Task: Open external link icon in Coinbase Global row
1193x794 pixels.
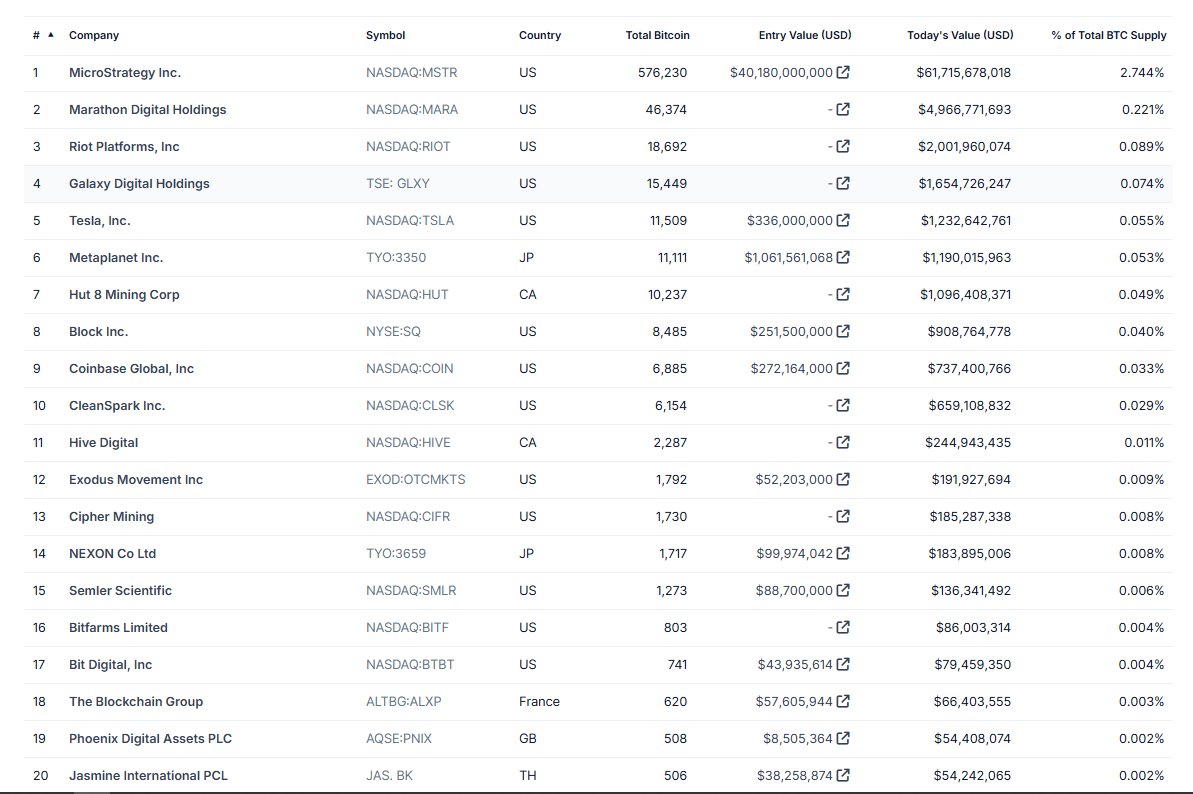Action: pyautogui.click(x=843, y=368)
